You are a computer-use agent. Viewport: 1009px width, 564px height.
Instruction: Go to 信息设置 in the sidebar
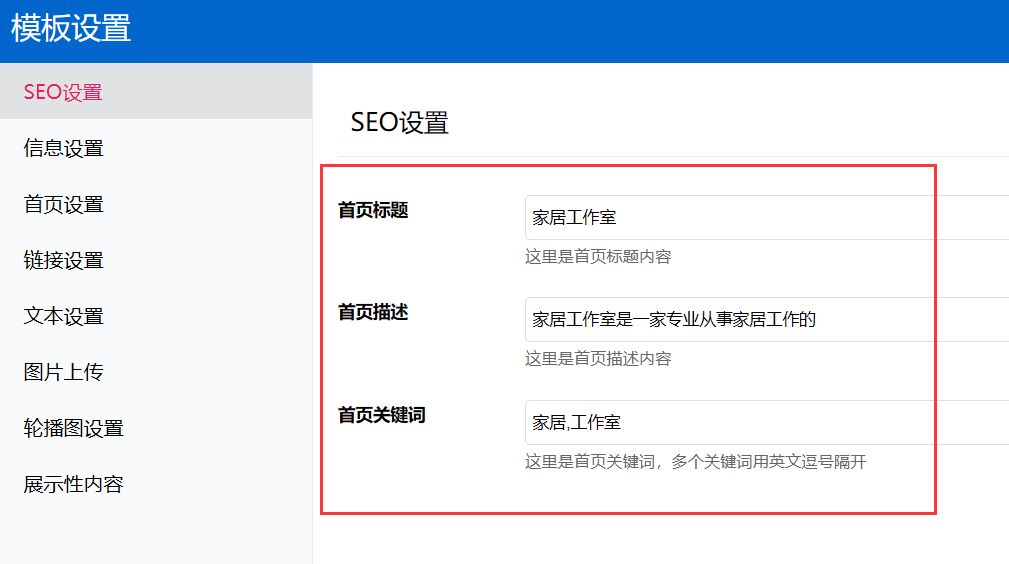point(64,149)
